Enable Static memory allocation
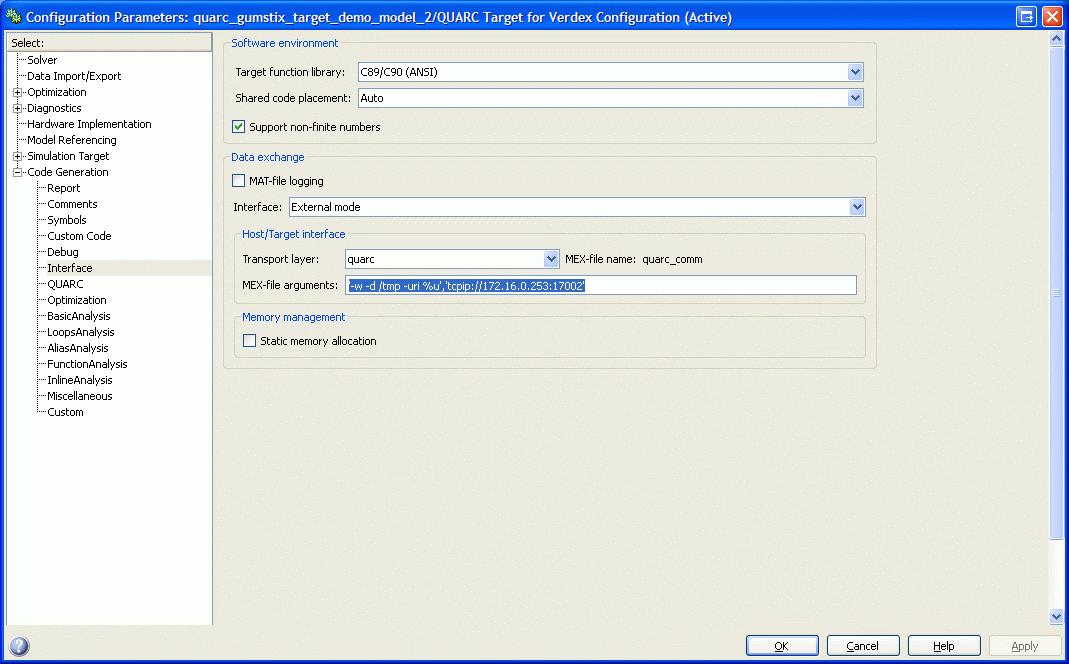This screenshot has width=1069, height=664. [x=249, y=340]
